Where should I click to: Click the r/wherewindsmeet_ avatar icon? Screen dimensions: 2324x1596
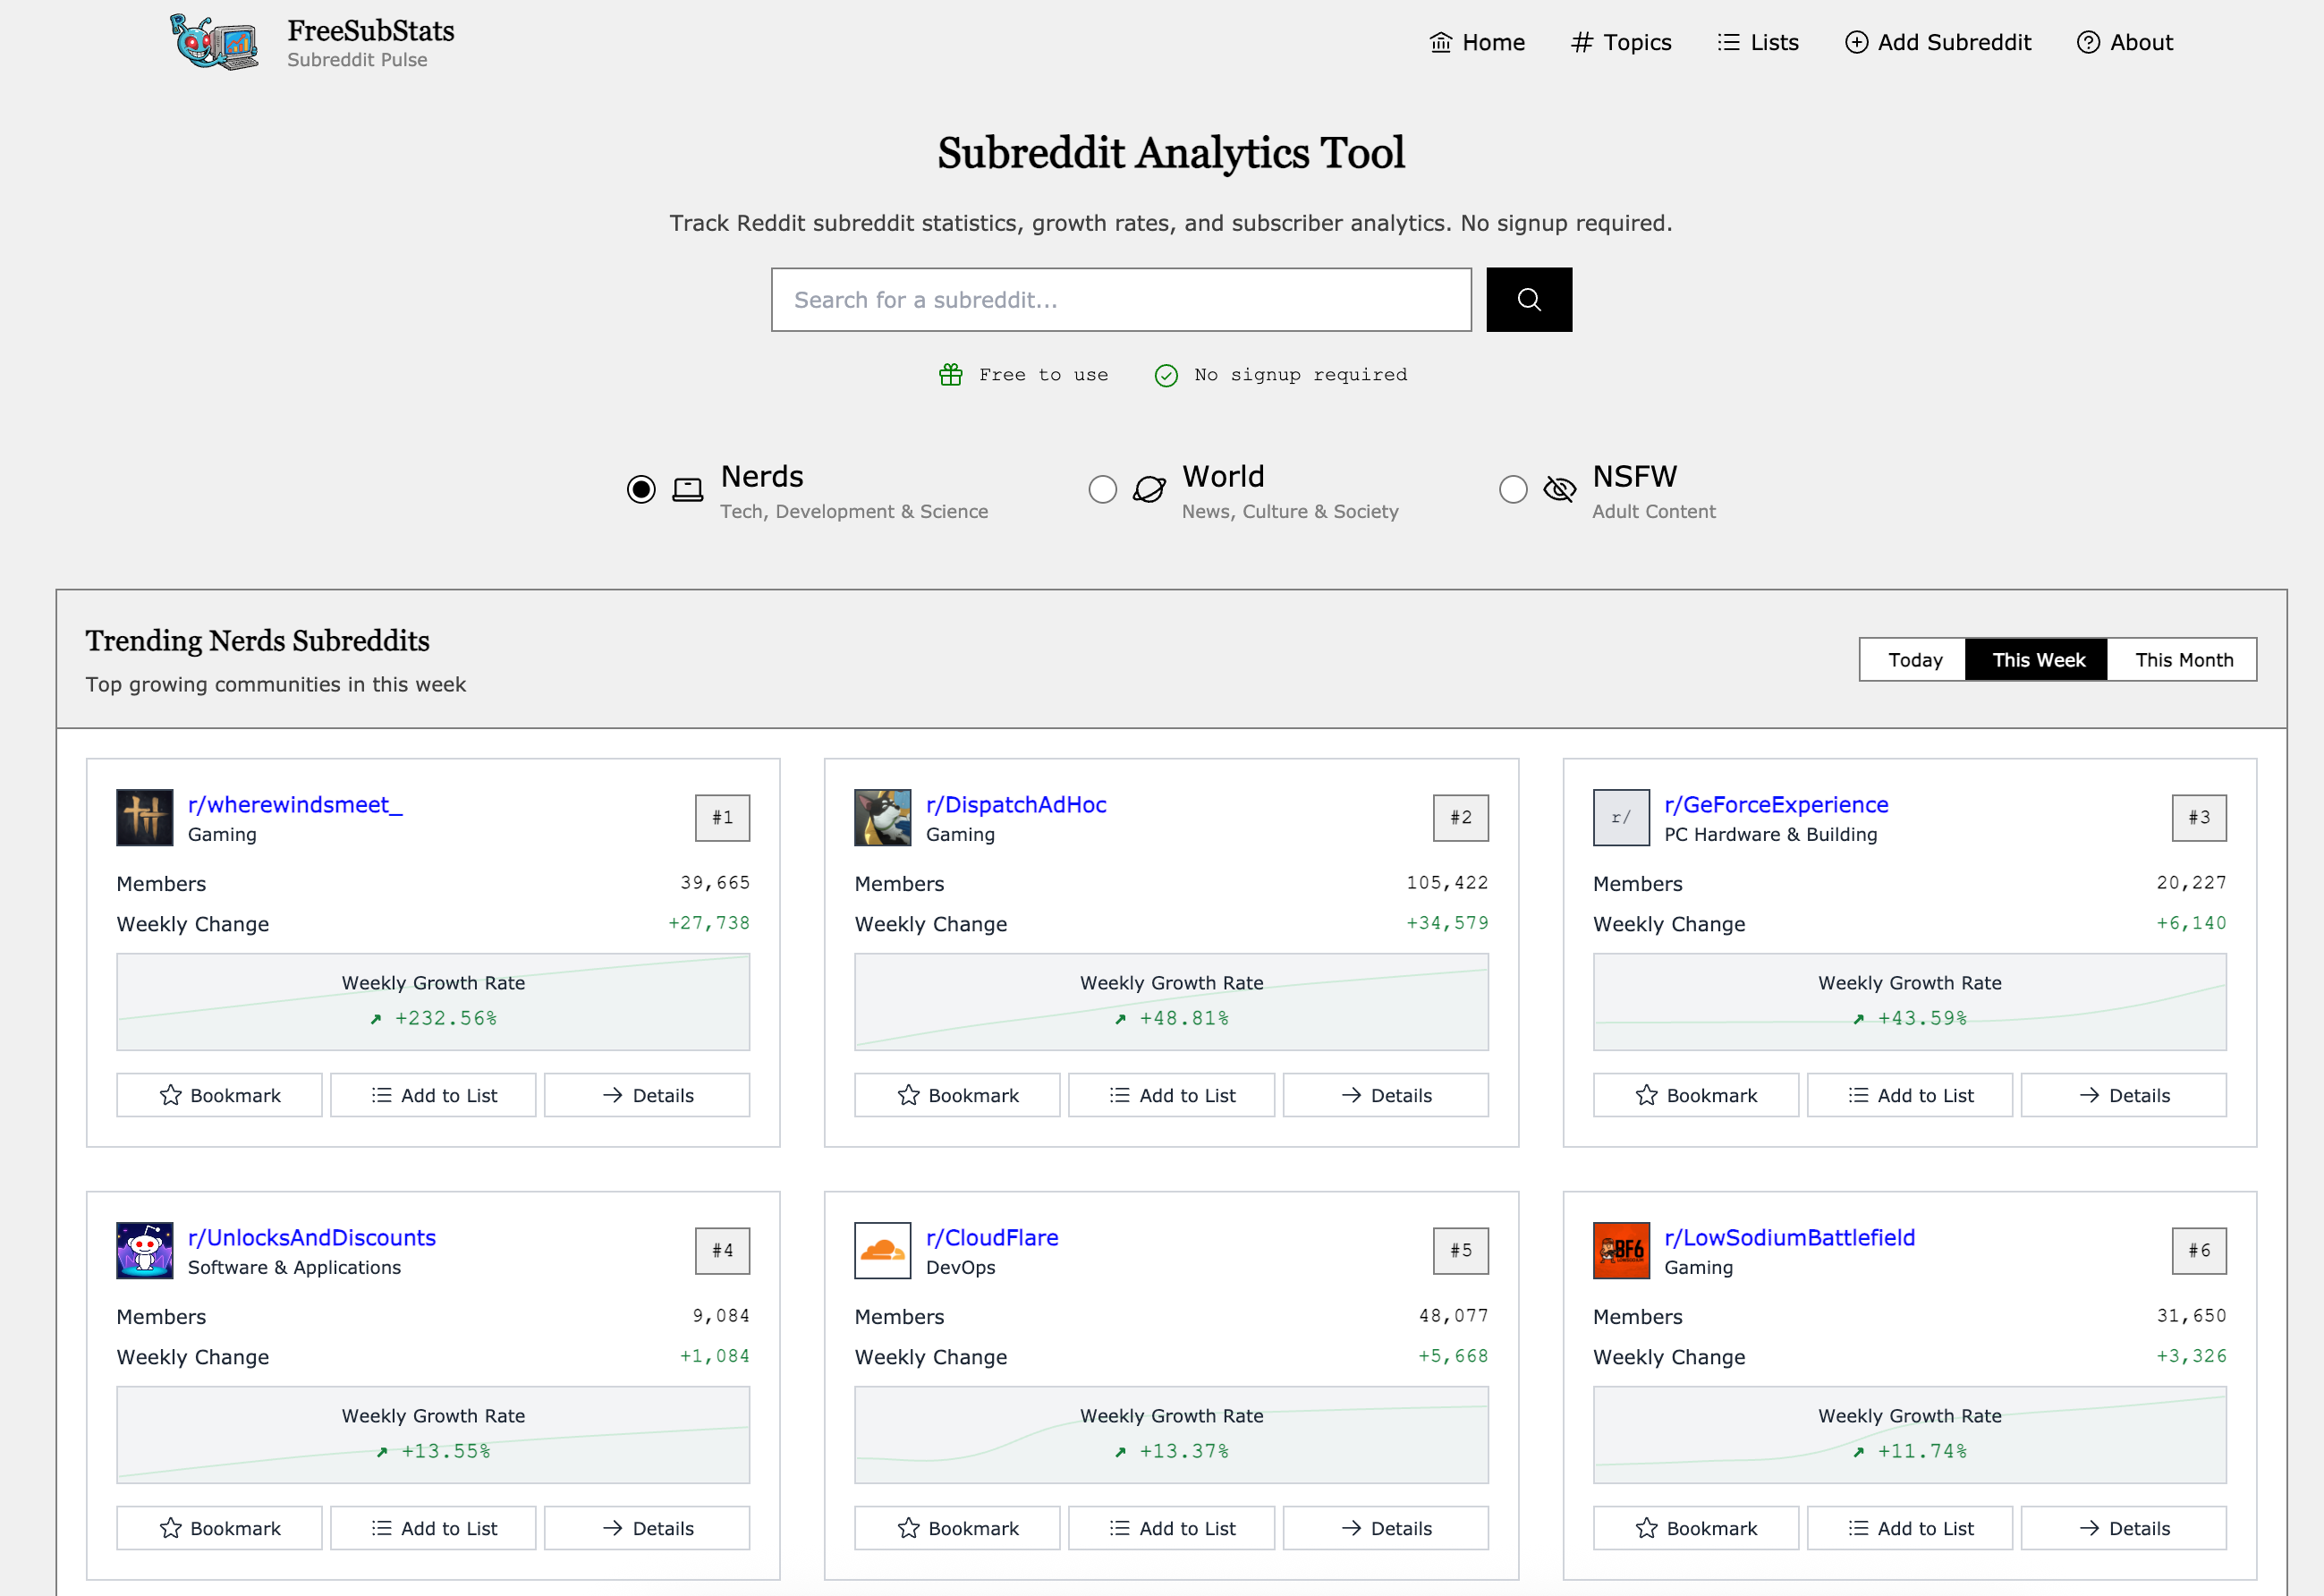pyautogui.click(x=144, y=817)
